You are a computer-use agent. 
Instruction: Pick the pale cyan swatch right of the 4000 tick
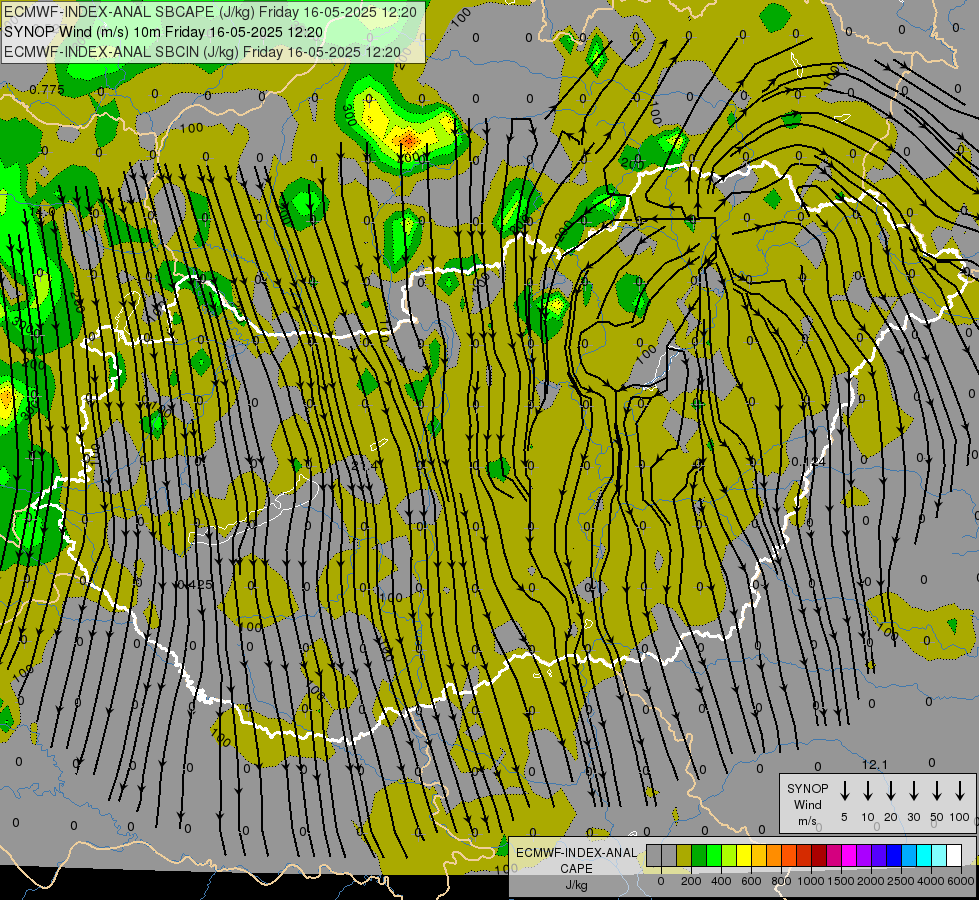tap(938, 856)
